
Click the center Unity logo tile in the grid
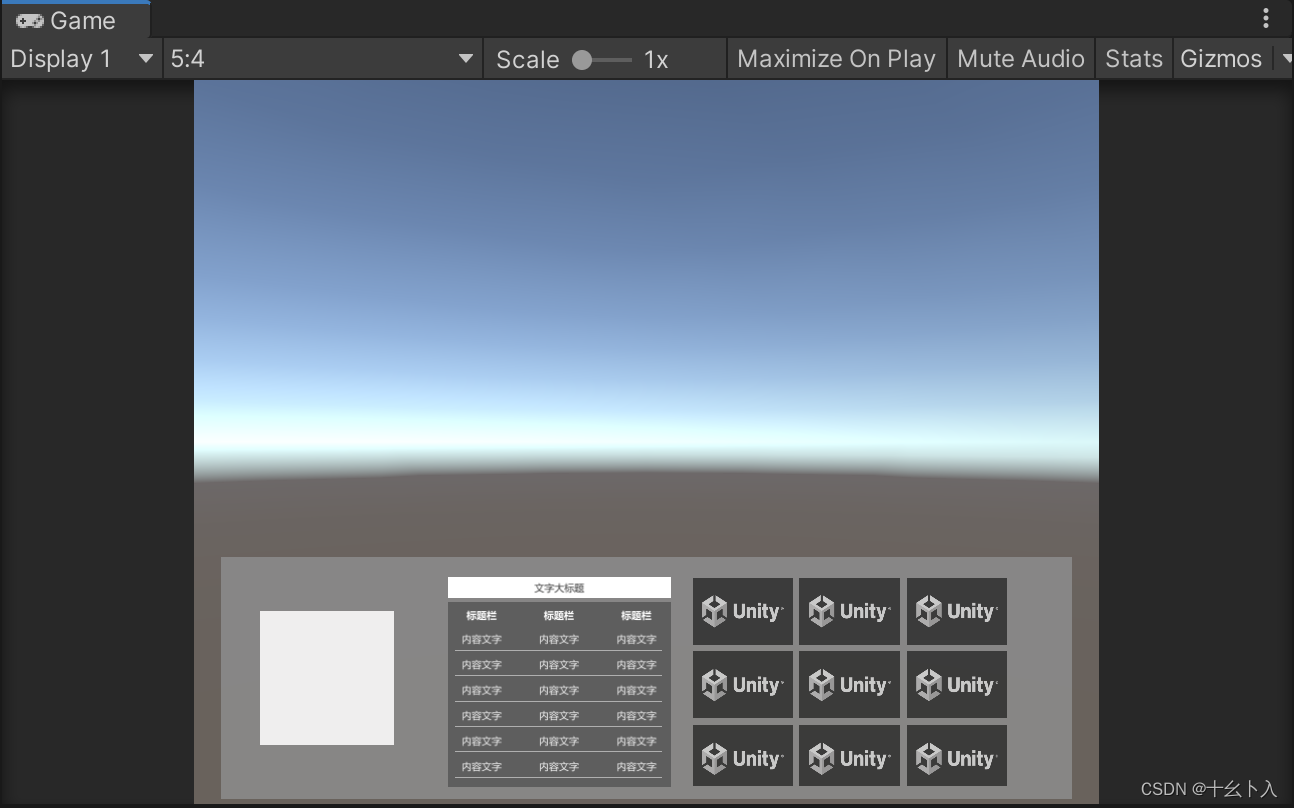tap(849, 685)
